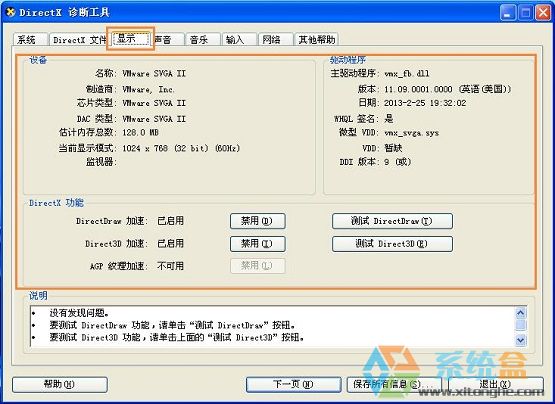Image resolution: width=555 pixels, height=404 pixels.
Task: Click the WHQL 签名 value 是
Action: (389, 118)
